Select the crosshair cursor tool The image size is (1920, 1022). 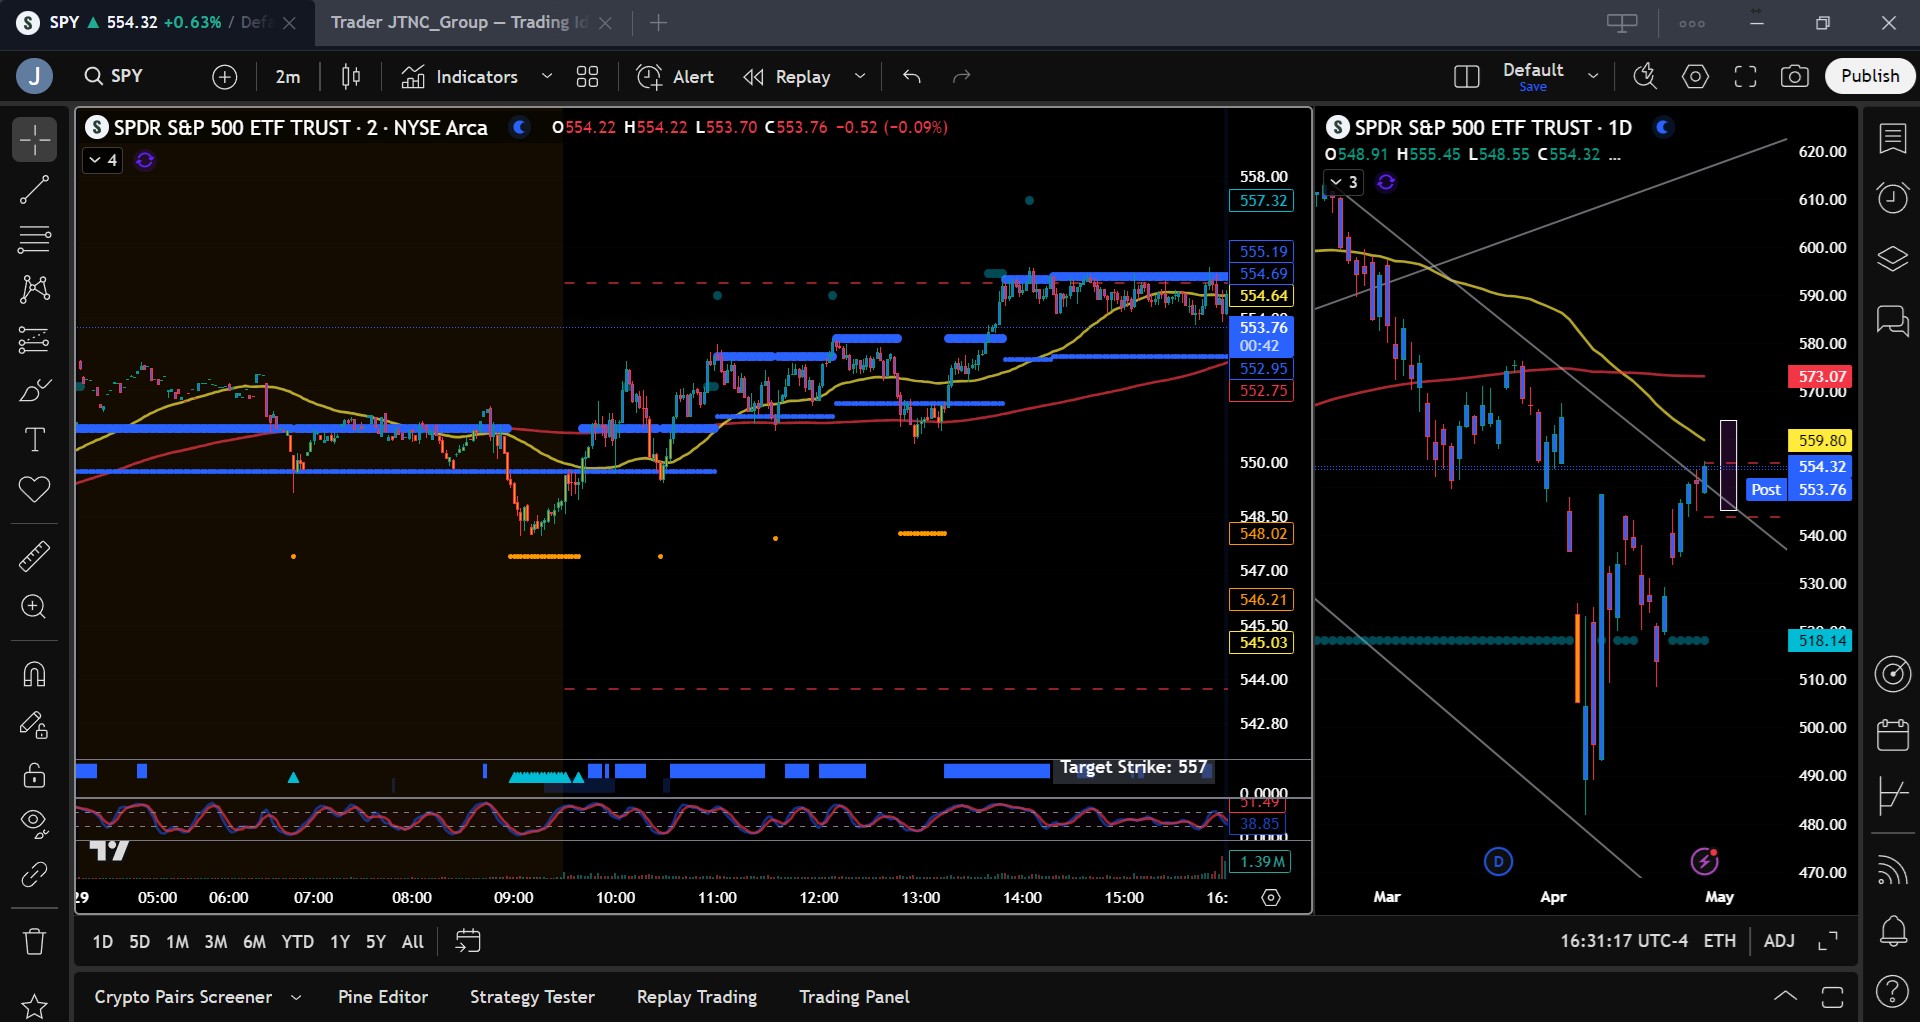34,139
